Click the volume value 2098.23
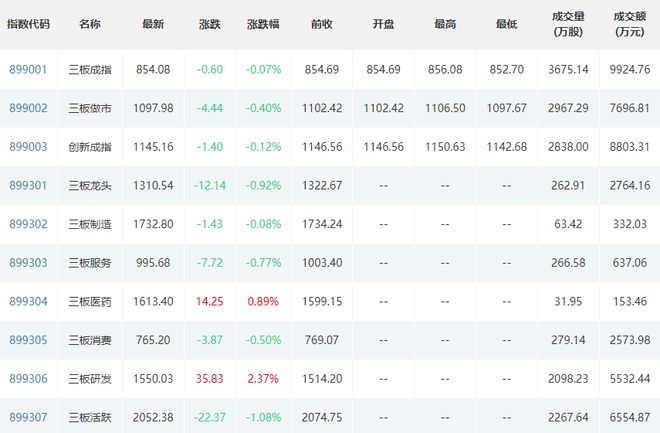660x433 pixels. coord(568,379)
